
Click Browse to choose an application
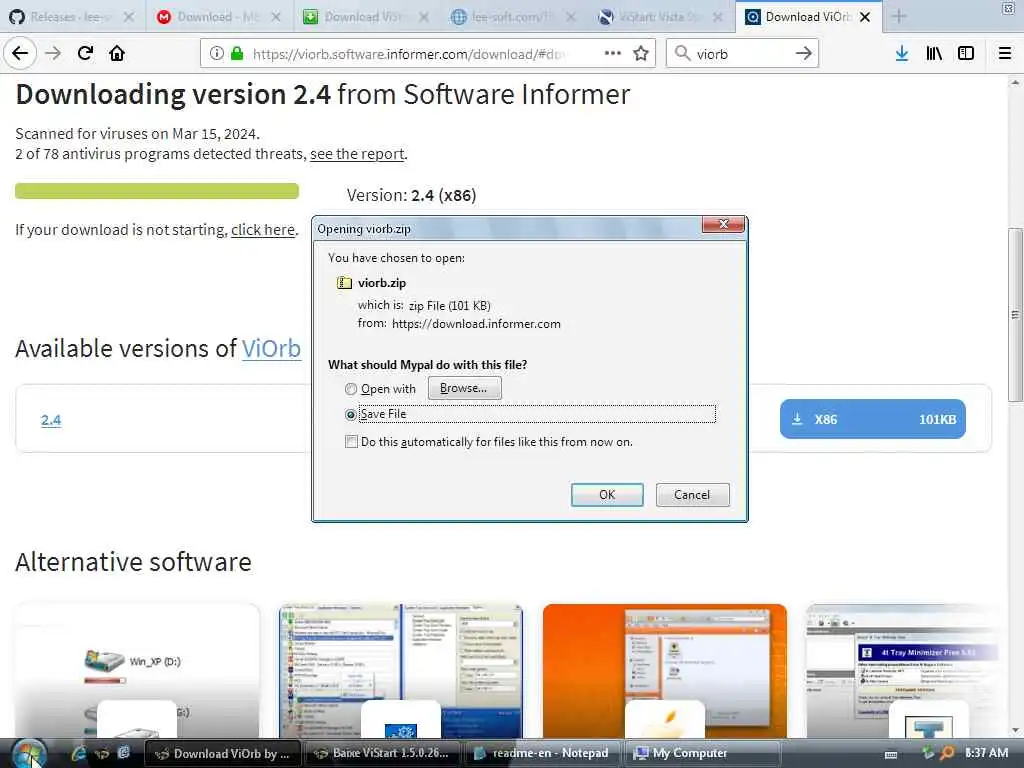coord(464,388)
